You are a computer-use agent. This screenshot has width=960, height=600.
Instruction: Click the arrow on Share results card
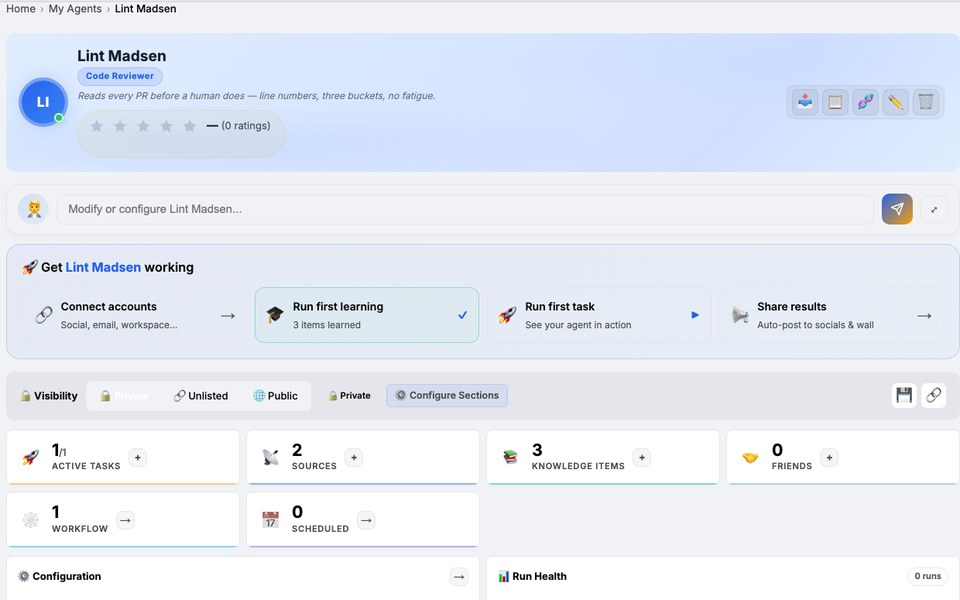pos(924,316)
